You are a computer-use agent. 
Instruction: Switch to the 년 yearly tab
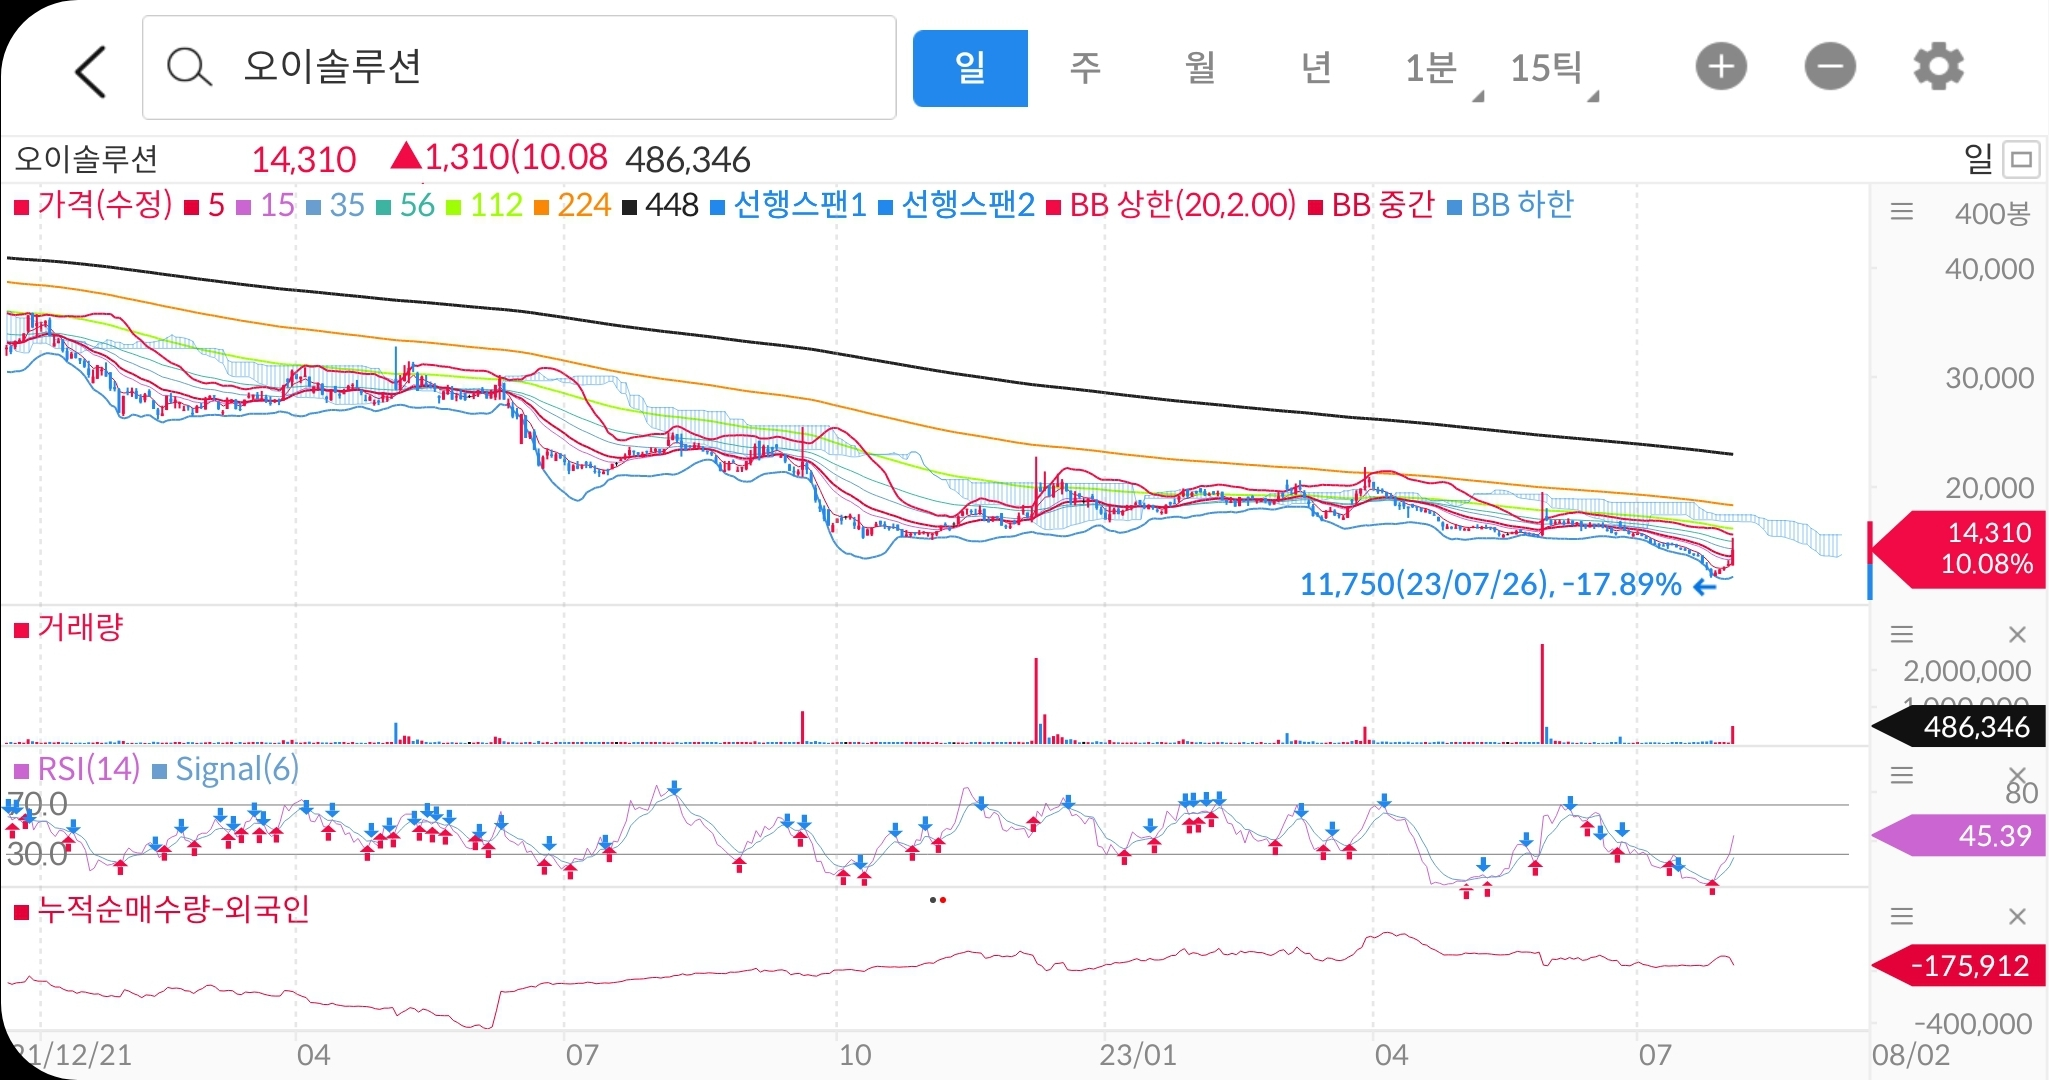[1316, 68]
